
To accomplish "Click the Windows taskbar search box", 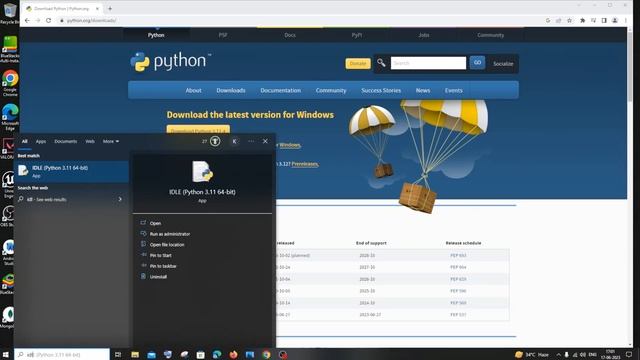I will click(62, 354).
